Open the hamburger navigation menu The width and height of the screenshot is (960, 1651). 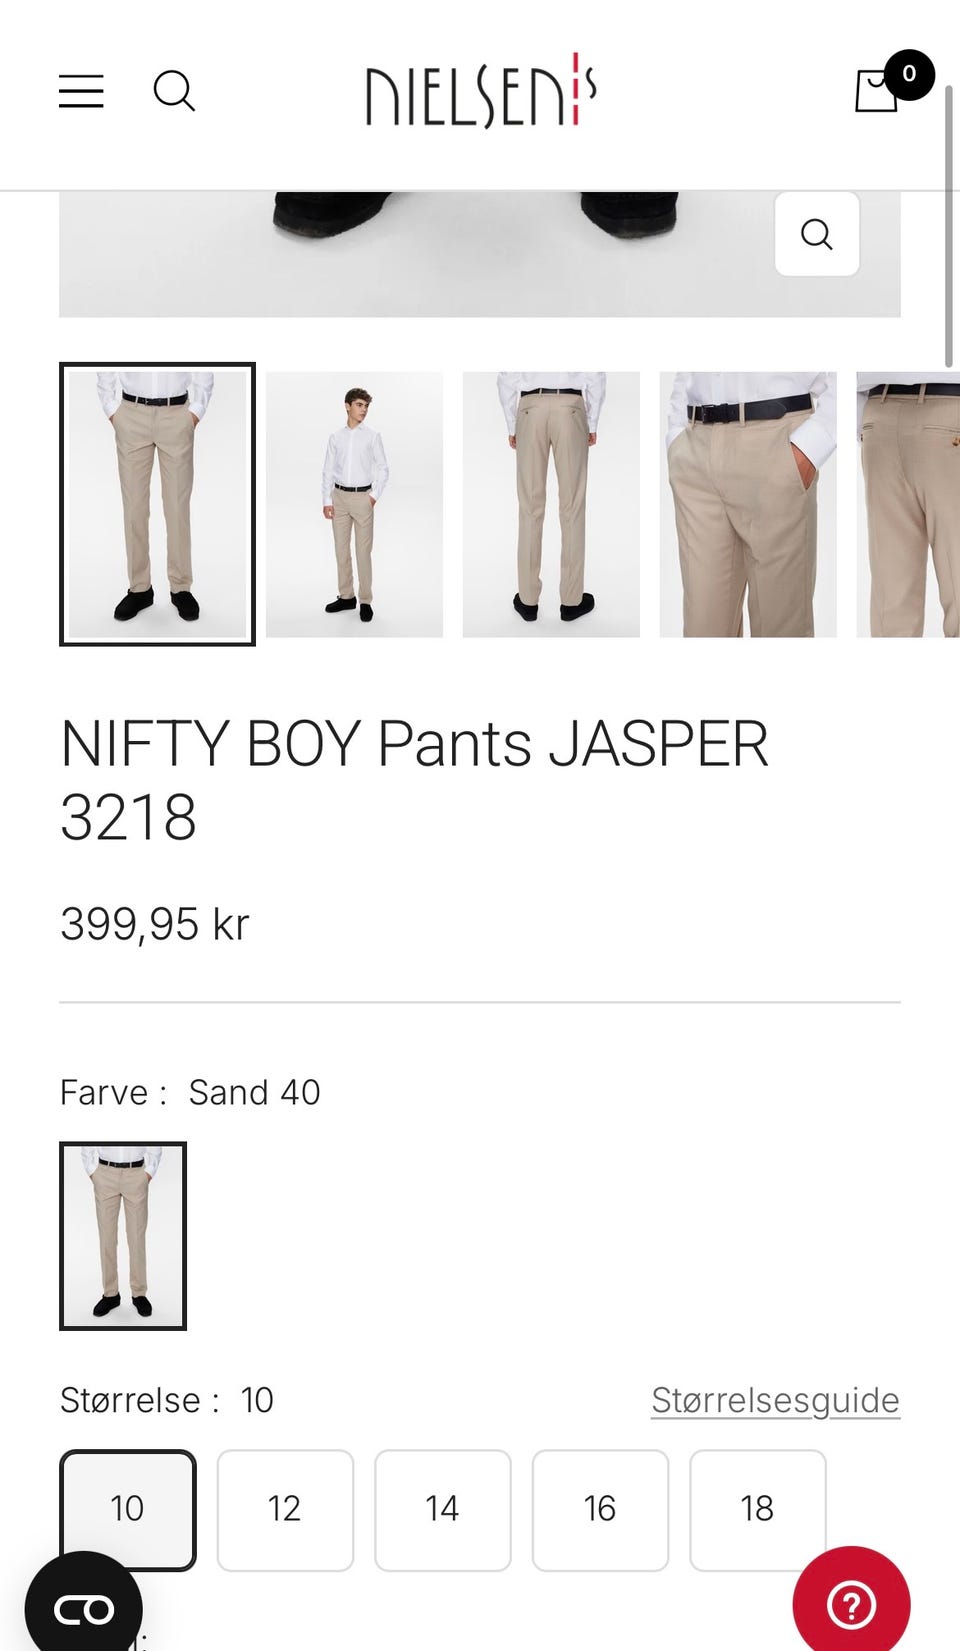(81, 91)
